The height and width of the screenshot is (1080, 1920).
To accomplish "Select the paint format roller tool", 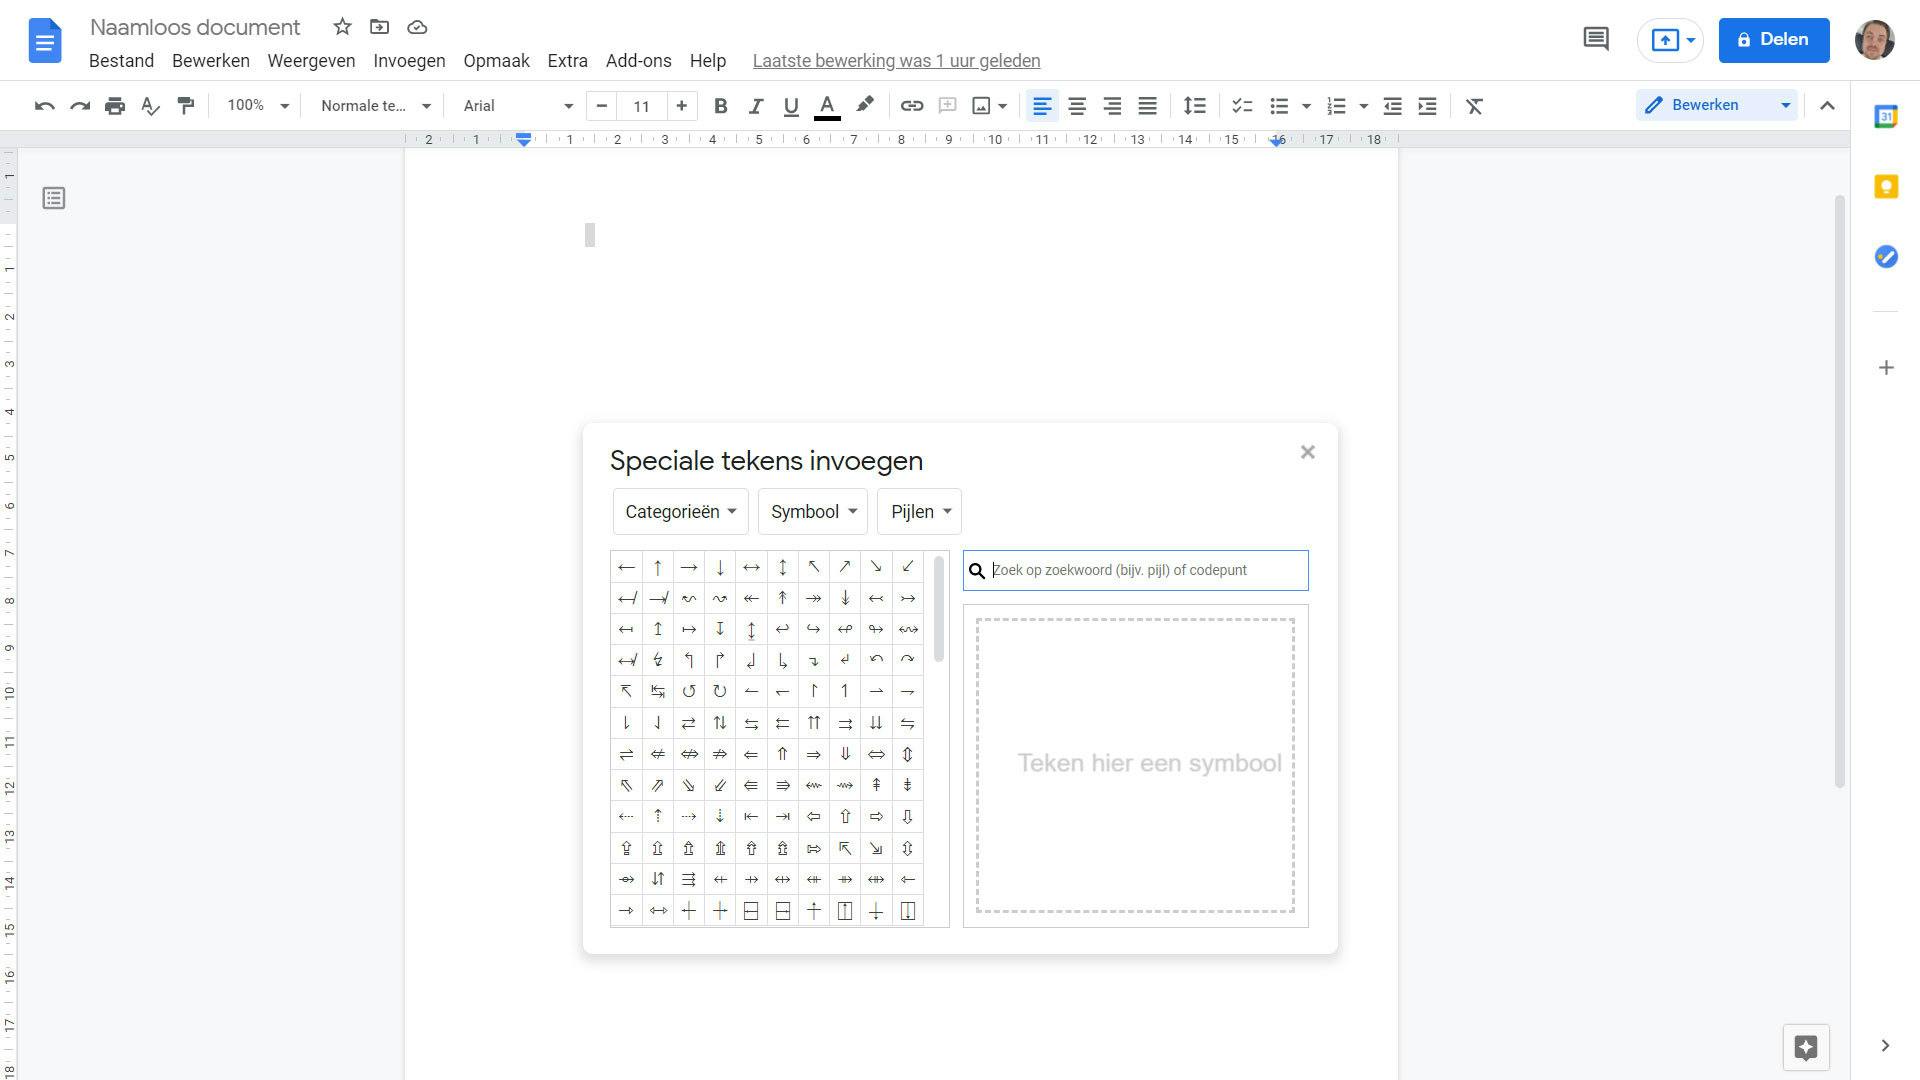I will pos(186,106).
